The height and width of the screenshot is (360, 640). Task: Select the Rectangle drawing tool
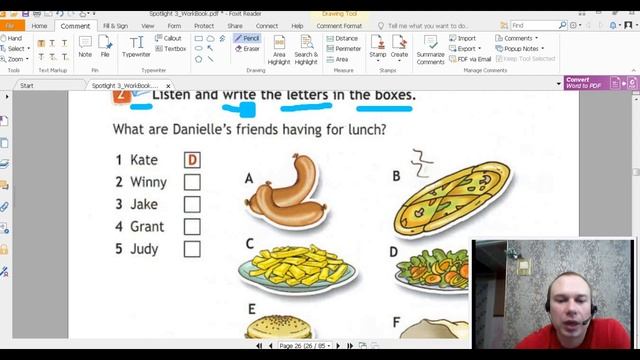pyautogui.click(x=198, y=38)
